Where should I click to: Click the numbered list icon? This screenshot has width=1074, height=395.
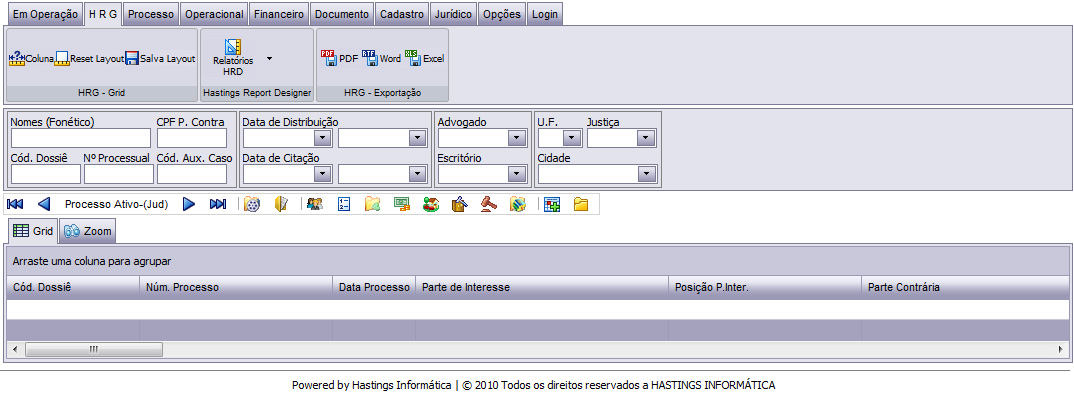(345, 204)
